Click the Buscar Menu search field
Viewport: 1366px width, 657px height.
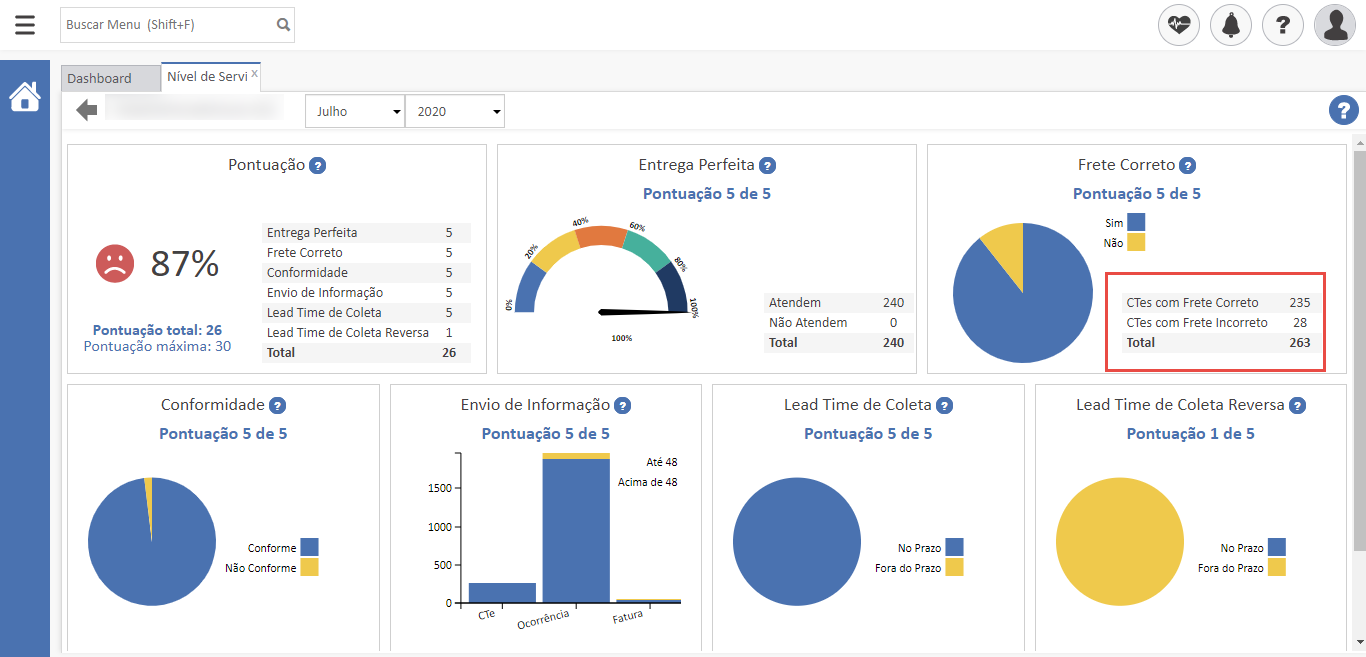point(165,25)
